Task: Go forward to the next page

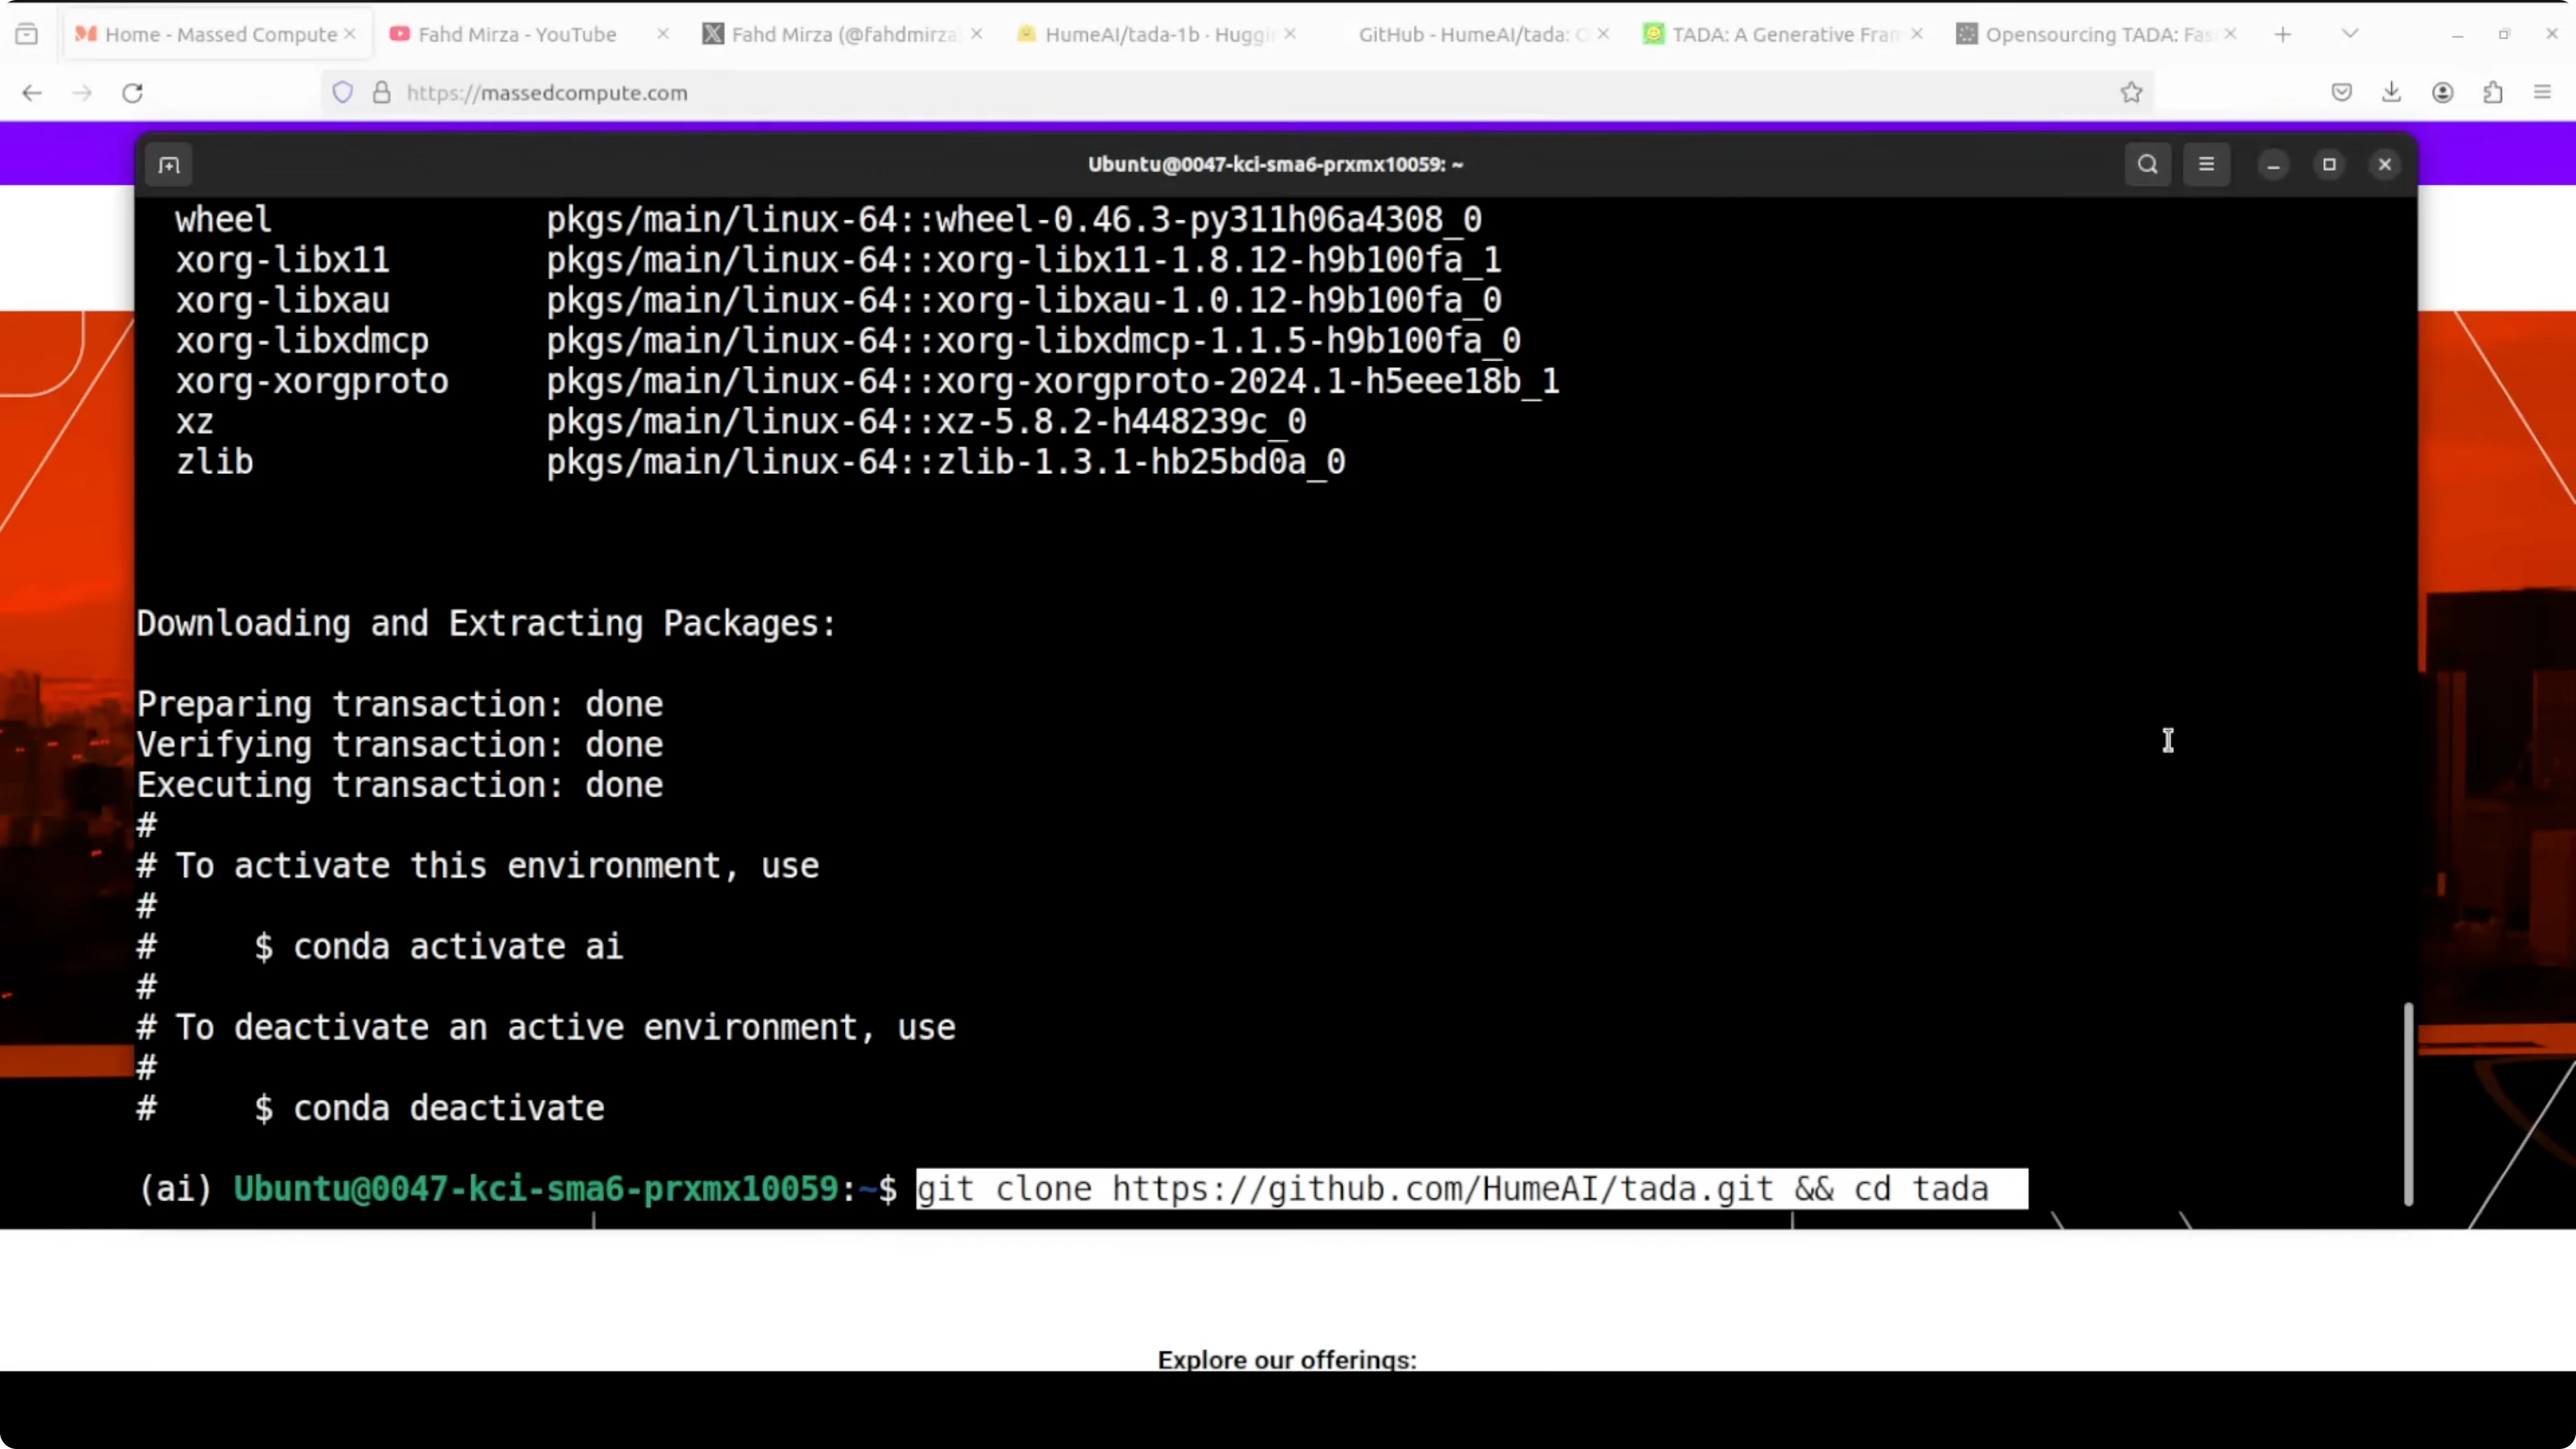Action: pyautogui.click(x=82, y=92)
